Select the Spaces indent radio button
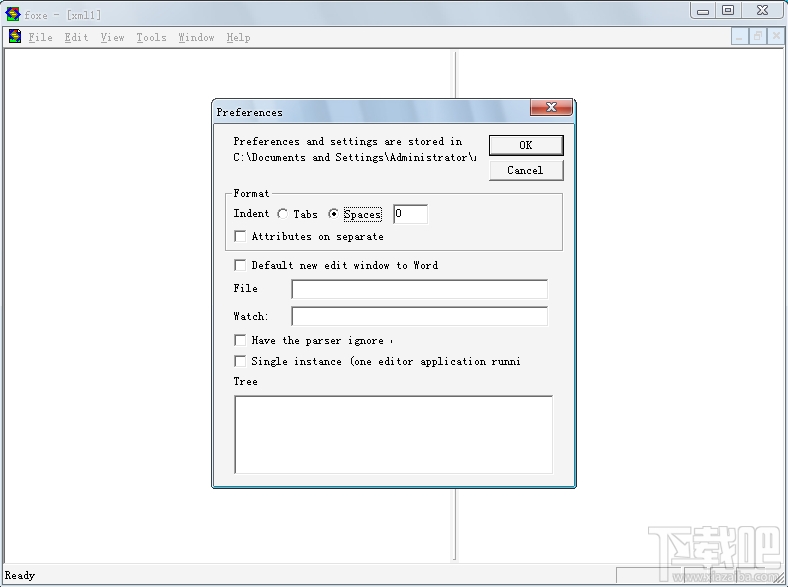788x587 pixels. pos(333,214)
